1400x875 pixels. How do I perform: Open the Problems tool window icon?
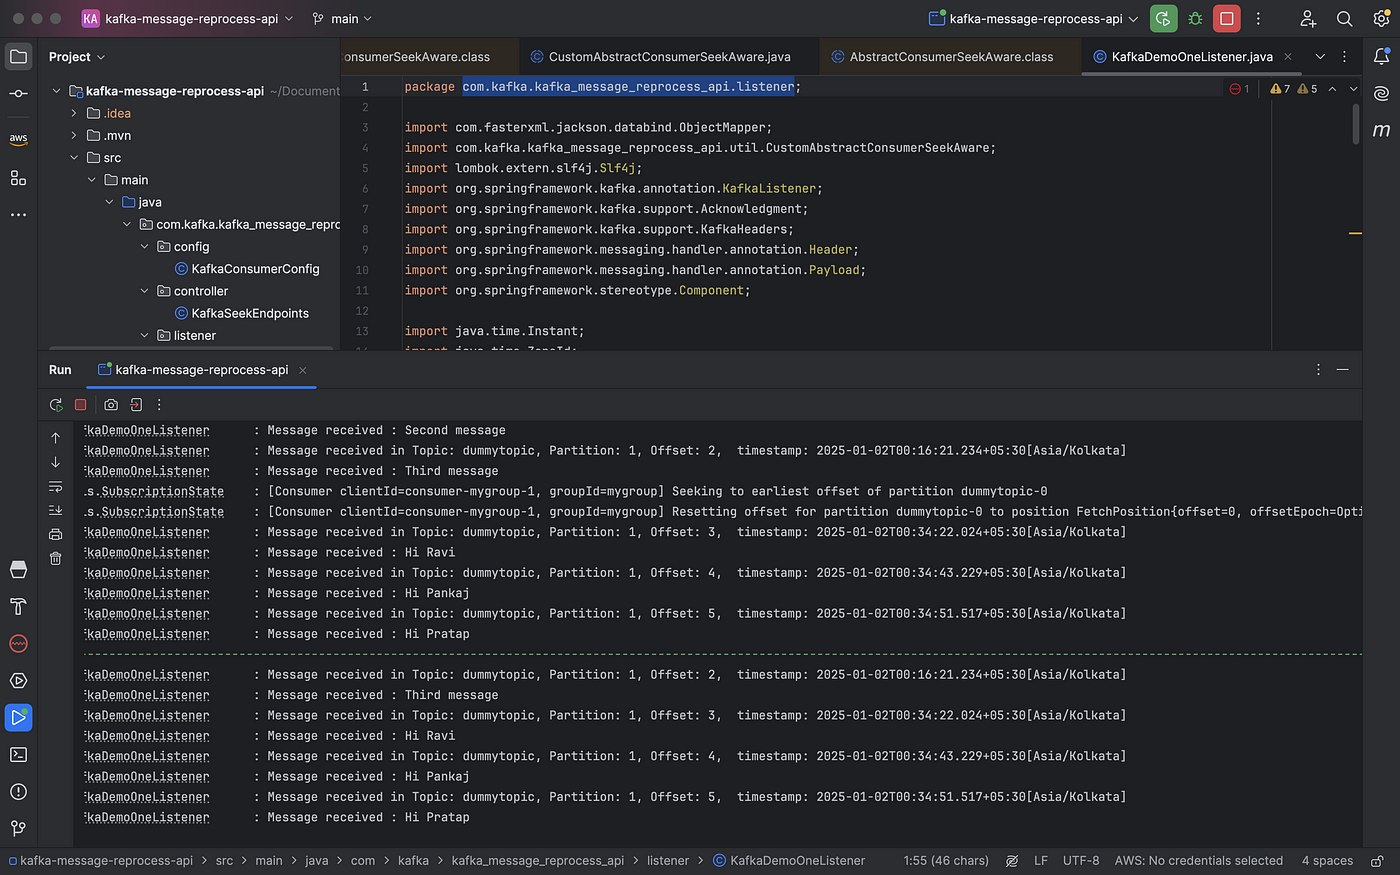click(18, 792)
